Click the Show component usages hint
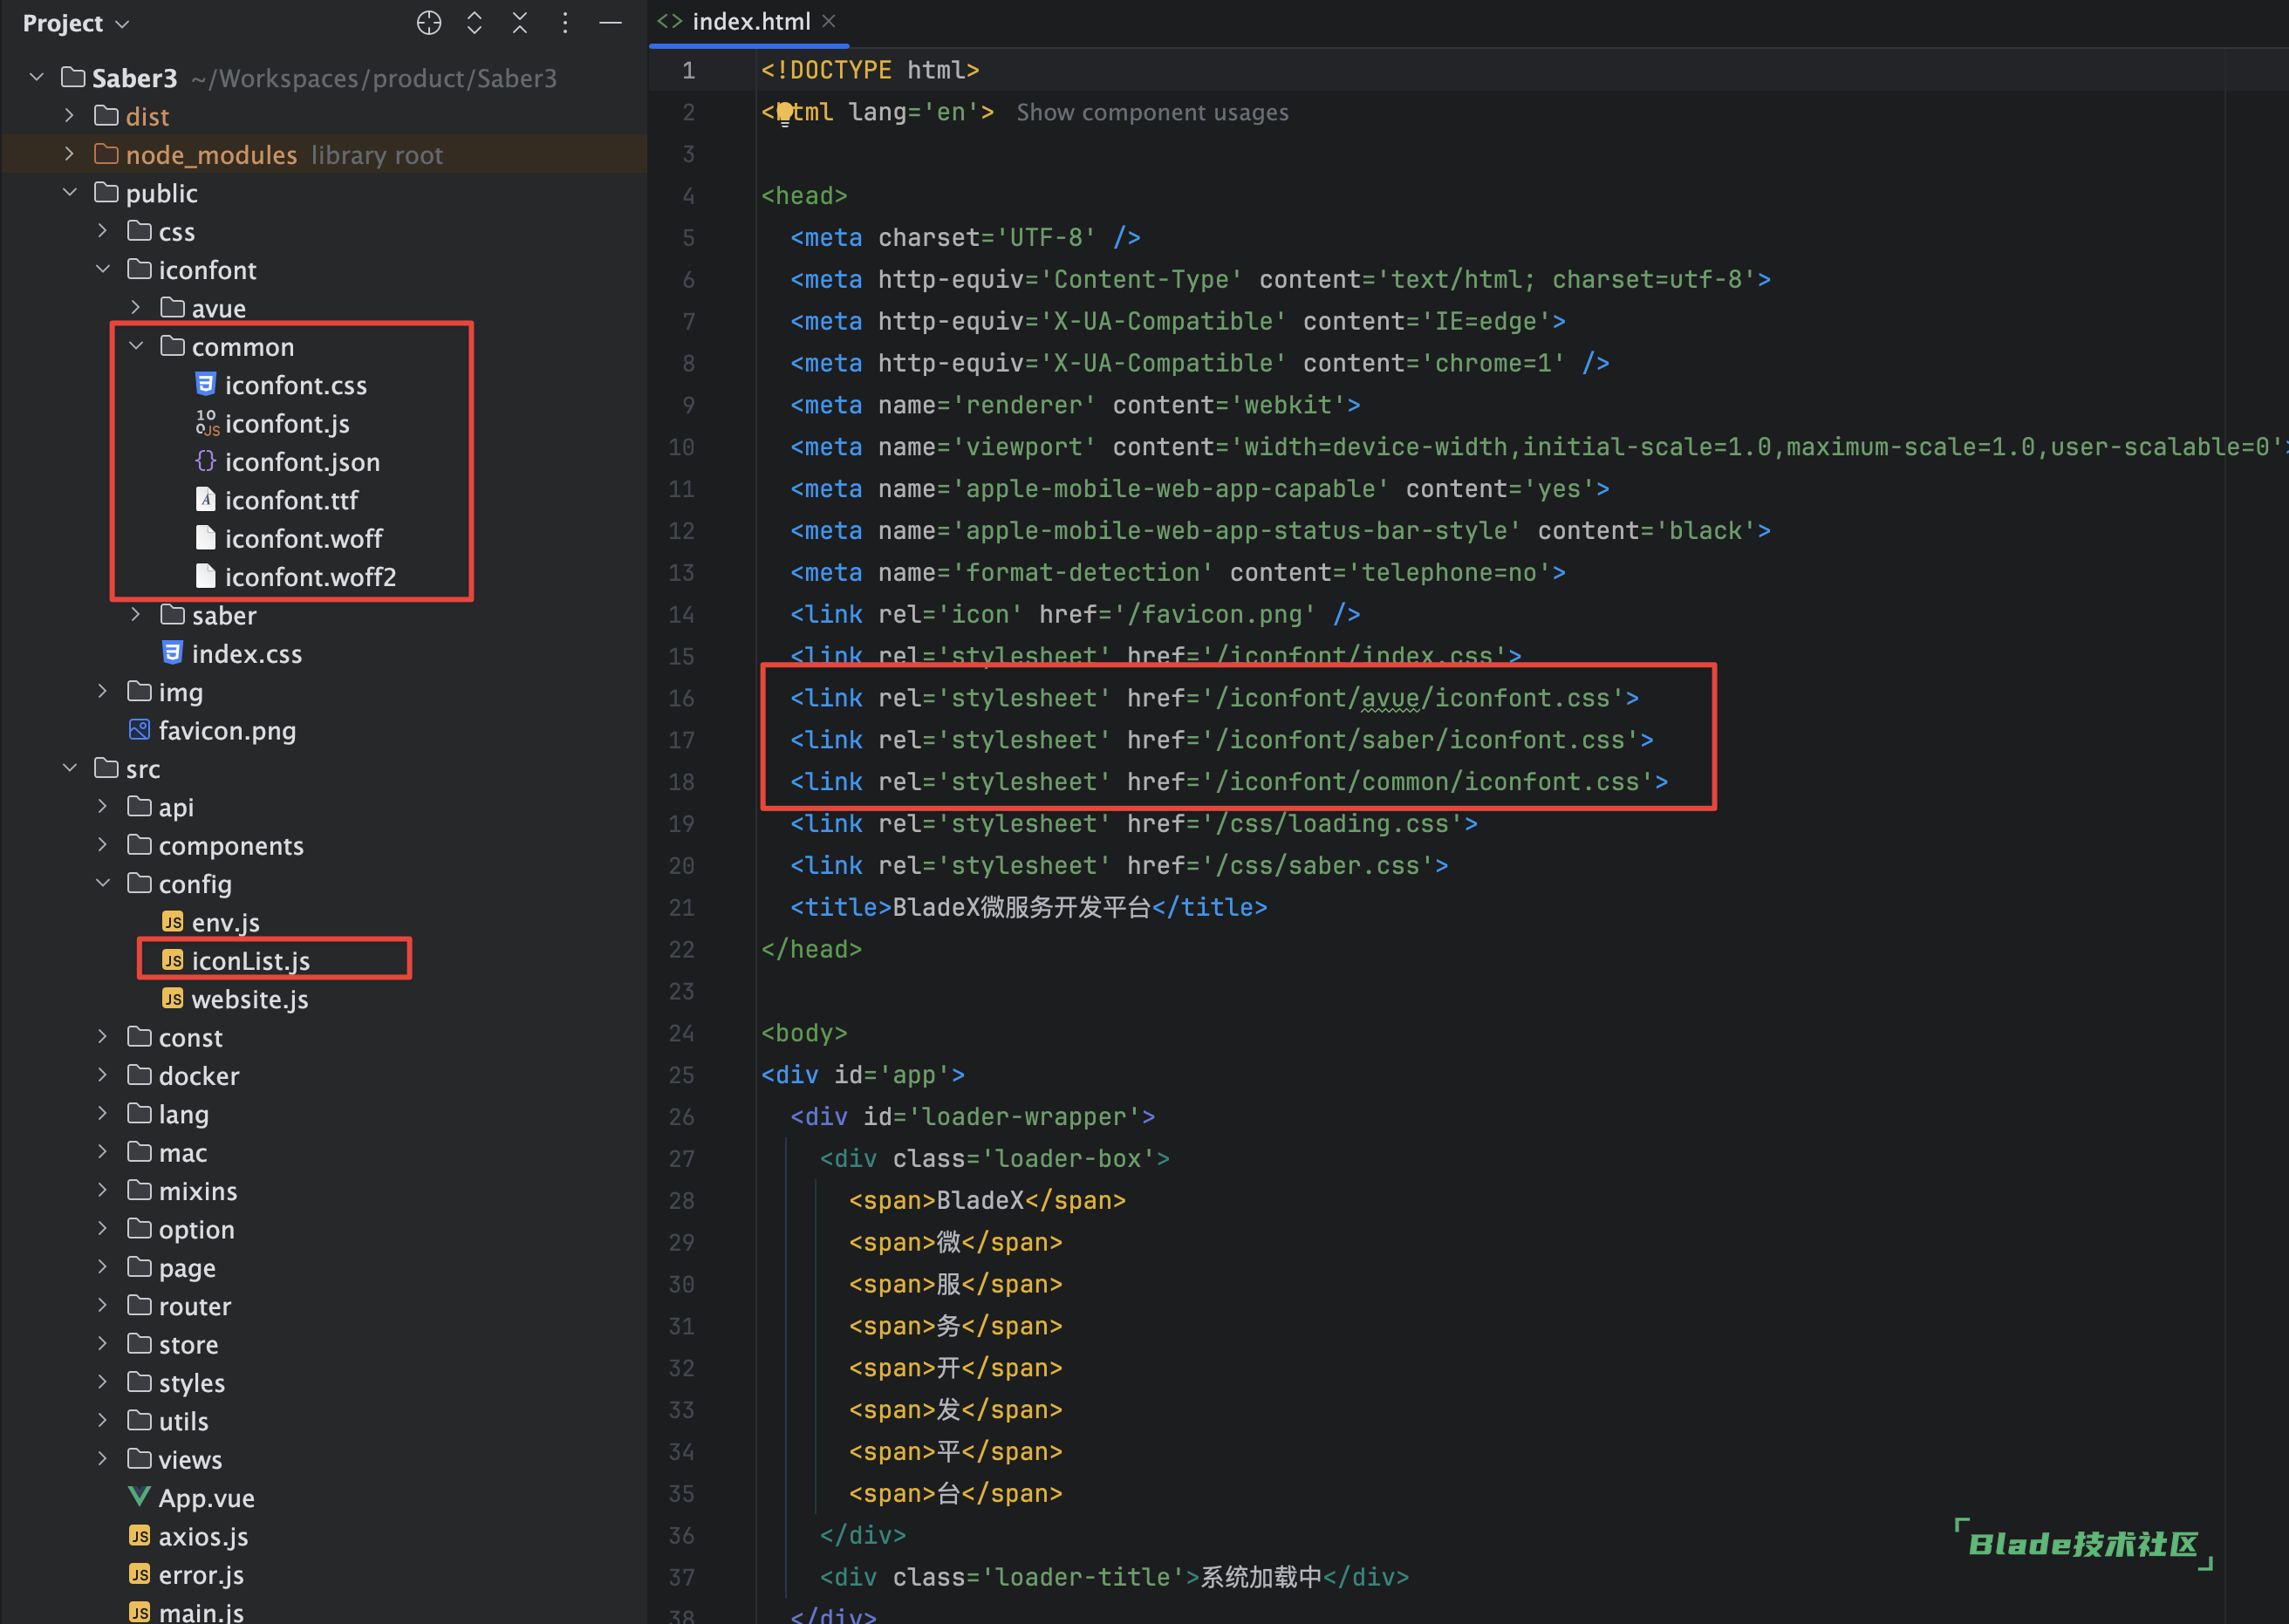Screen dimensions: 2289x1624 tap(1152, 112)
